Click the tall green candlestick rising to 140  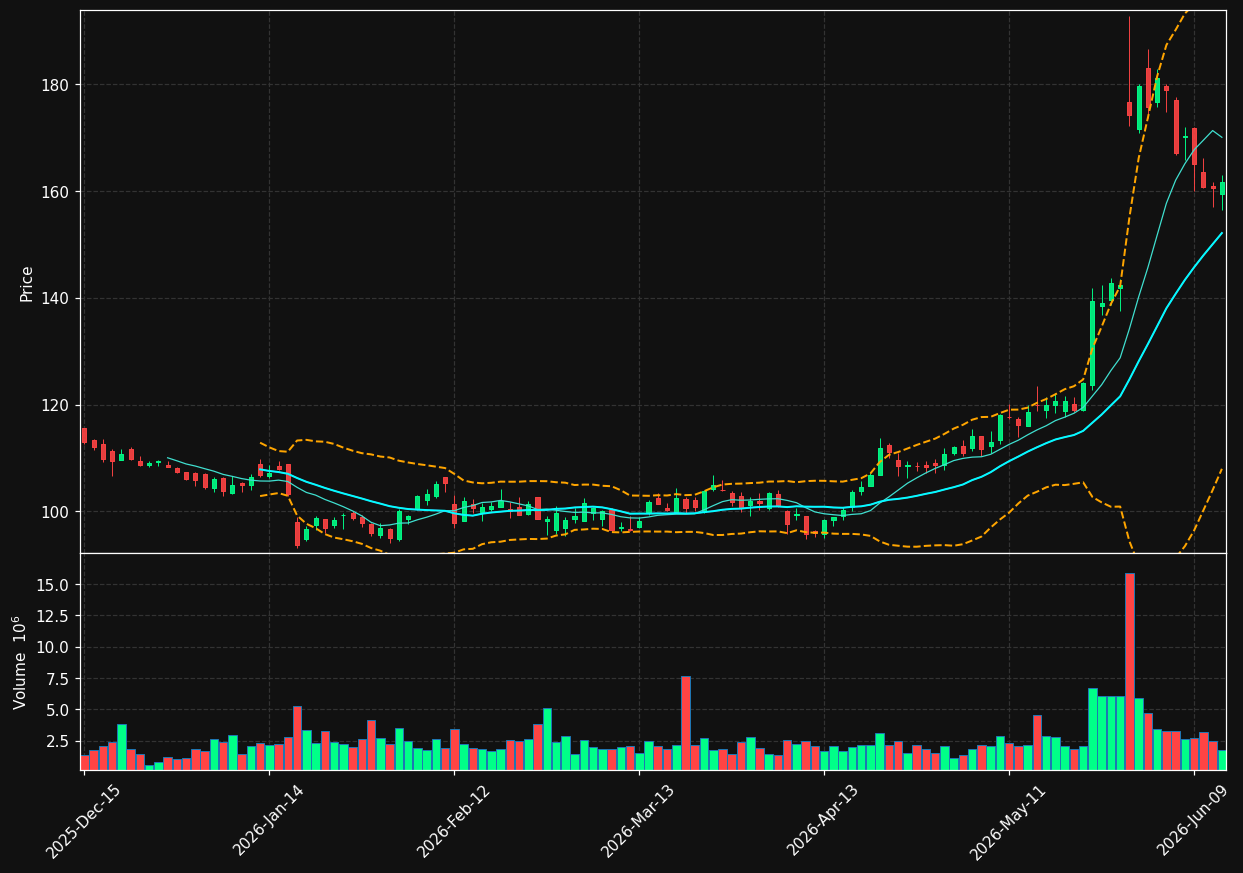(x=1092, y=344)
